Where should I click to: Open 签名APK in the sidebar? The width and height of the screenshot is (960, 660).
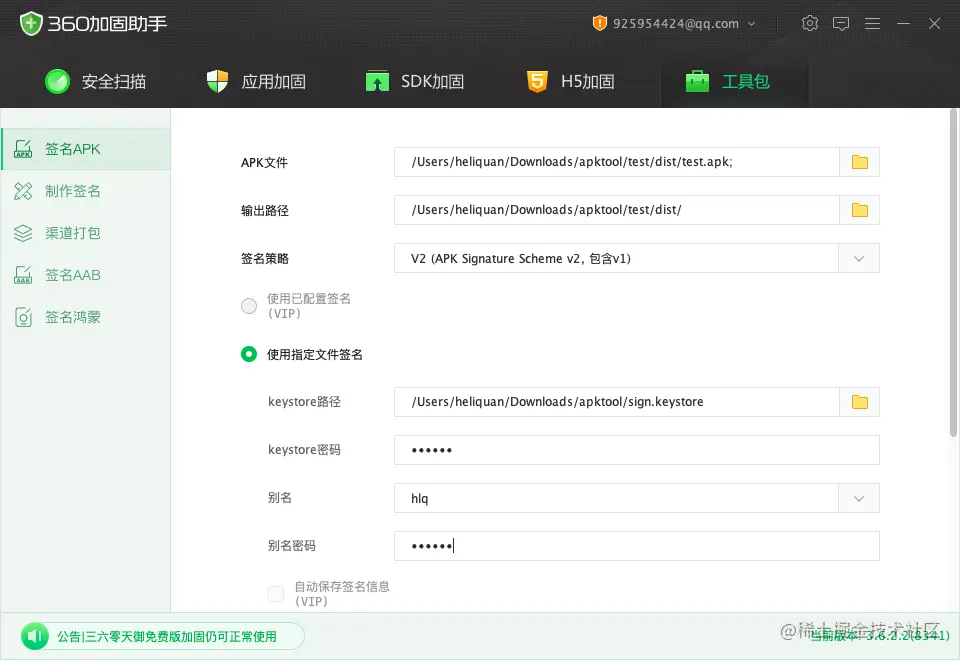pyautogui.click(x=86, y=149)
